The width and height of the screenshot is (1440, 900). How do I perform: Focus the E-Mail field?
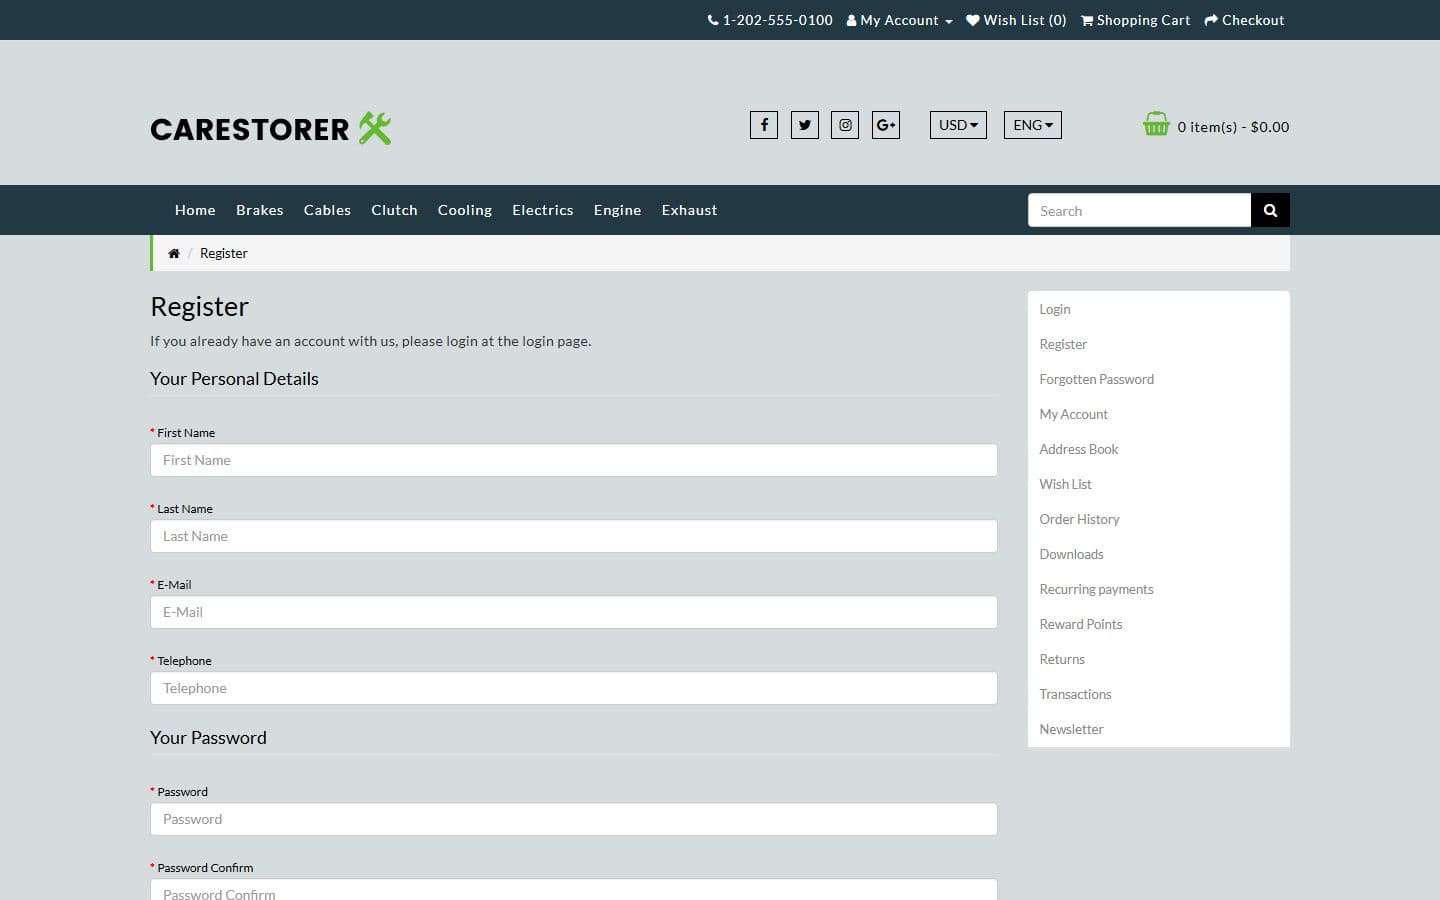(x=574, y=612)
